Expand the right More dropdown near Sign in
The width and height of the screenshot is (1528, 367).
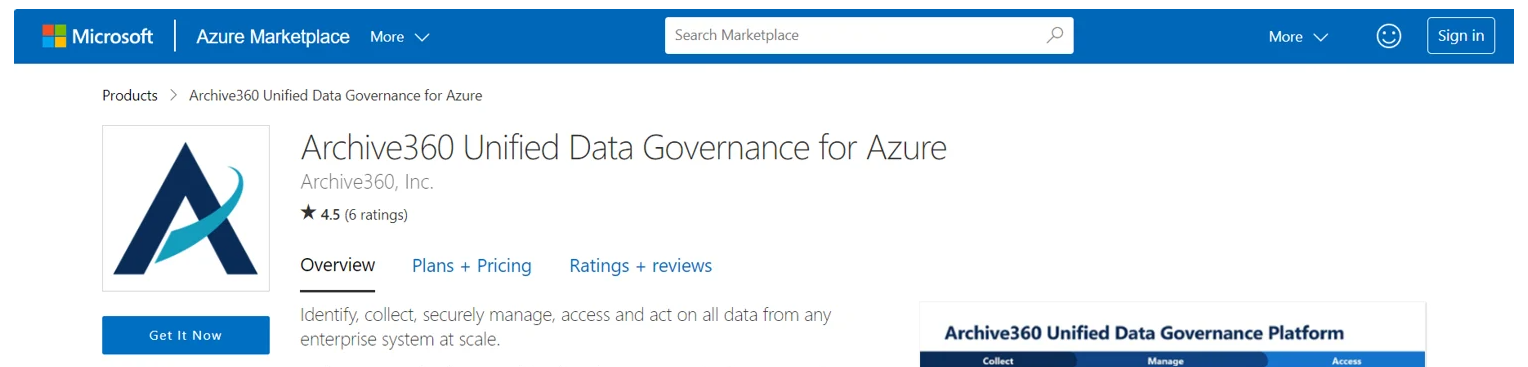[x=1298, y=37]
